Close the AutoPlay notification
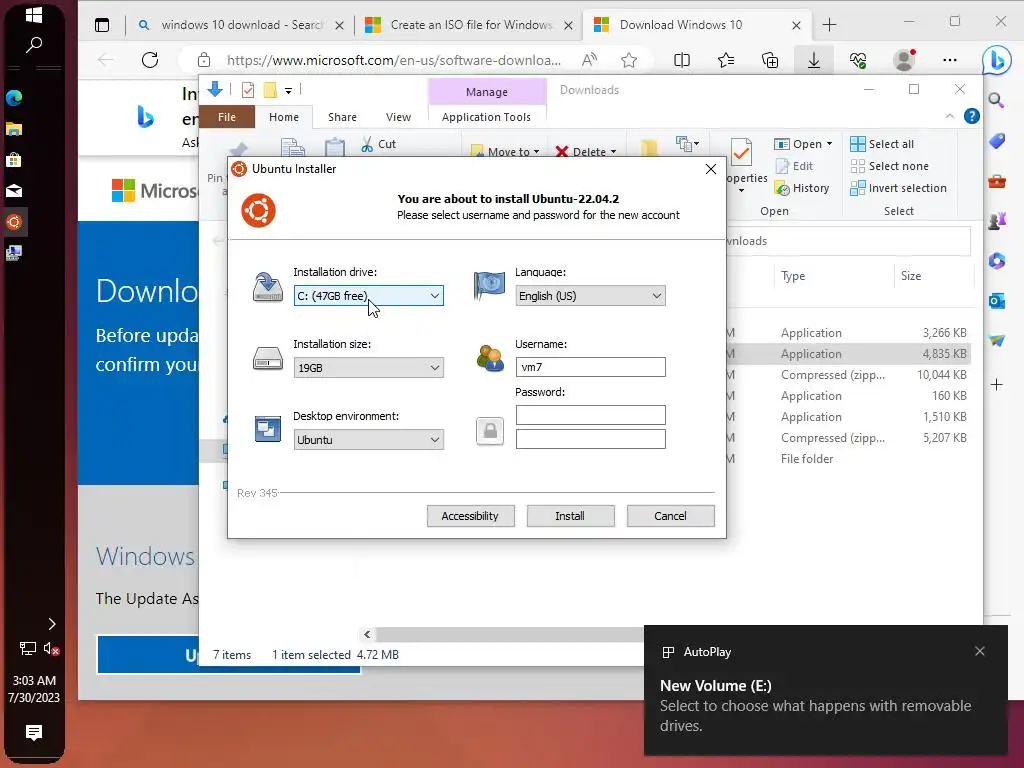The height and width of the screenshot is (768, 1024). [x=980, y=651]
